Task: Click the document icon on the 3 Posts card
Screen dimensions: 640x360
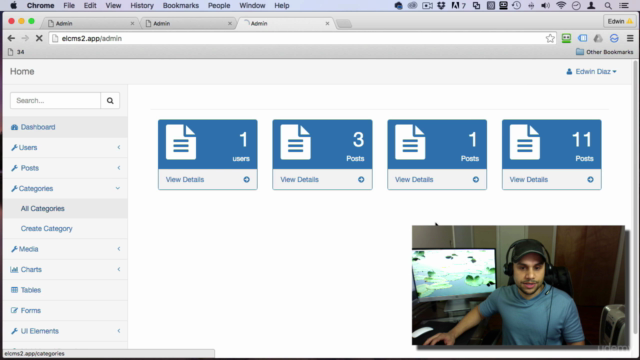Action: 296,142
